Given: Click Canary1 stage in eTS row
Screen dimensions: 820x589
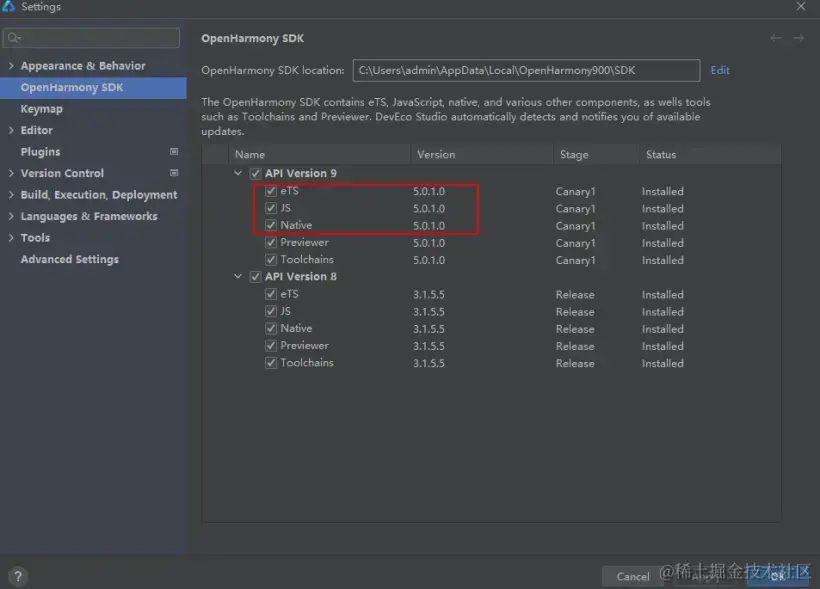Looking at the screenshot, I should [x=575, y=191].
